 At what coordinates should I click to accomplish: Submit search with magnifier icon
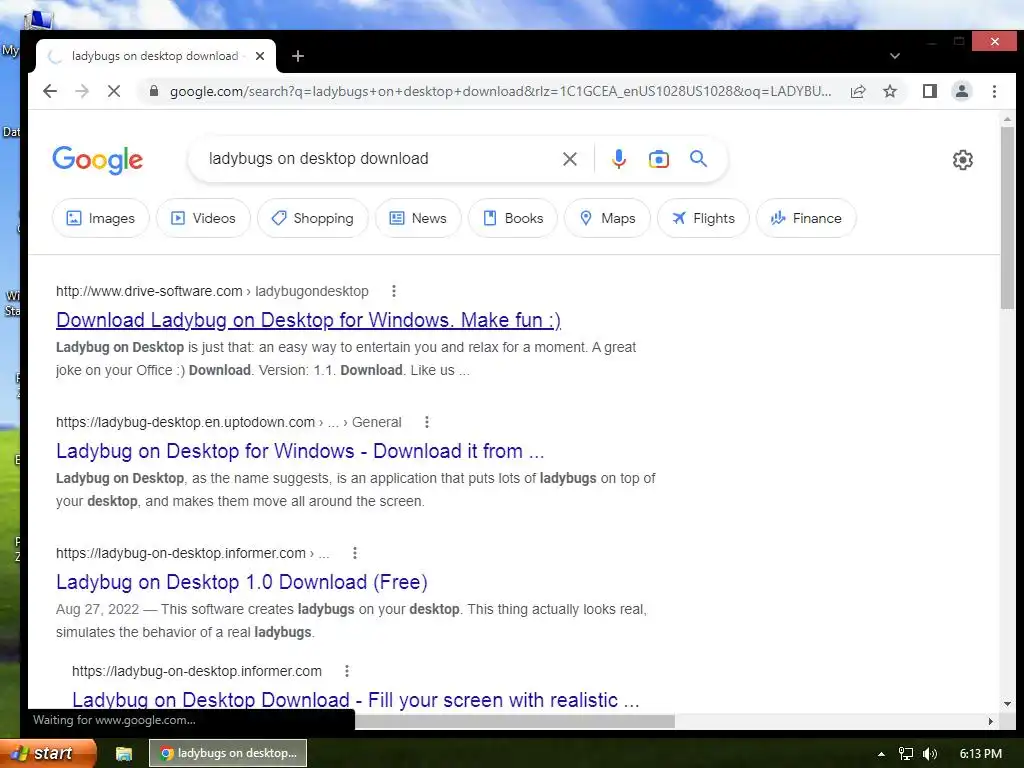698,158
